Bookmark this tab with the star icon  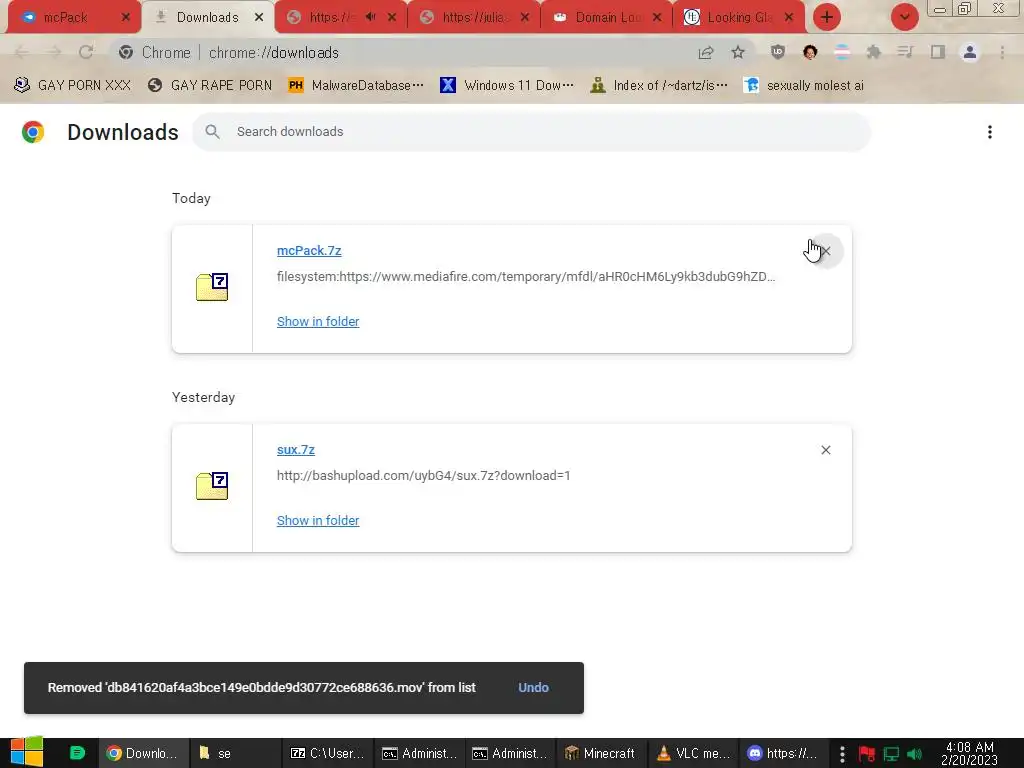pos(738,52)
